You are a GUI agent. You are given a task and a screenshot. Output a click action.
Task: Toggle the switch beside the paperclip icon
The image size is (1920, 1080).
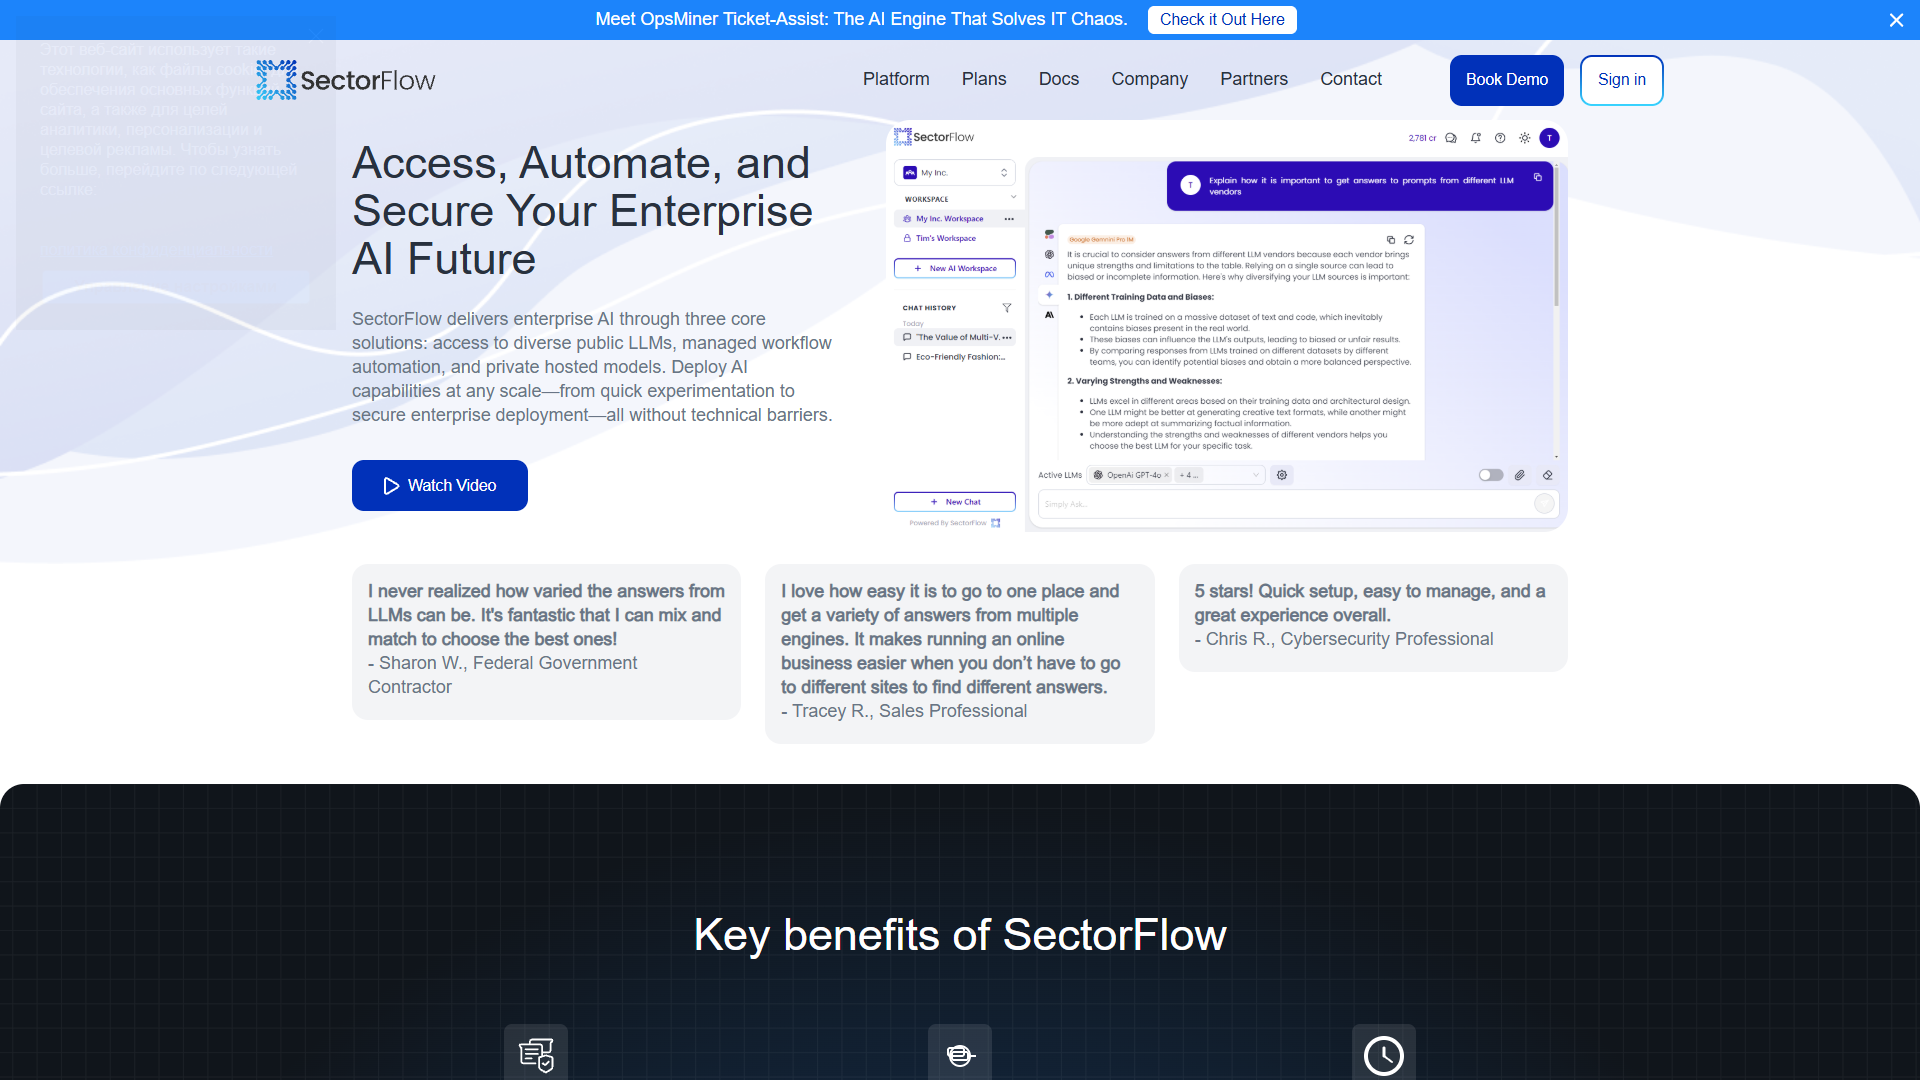1491,475
